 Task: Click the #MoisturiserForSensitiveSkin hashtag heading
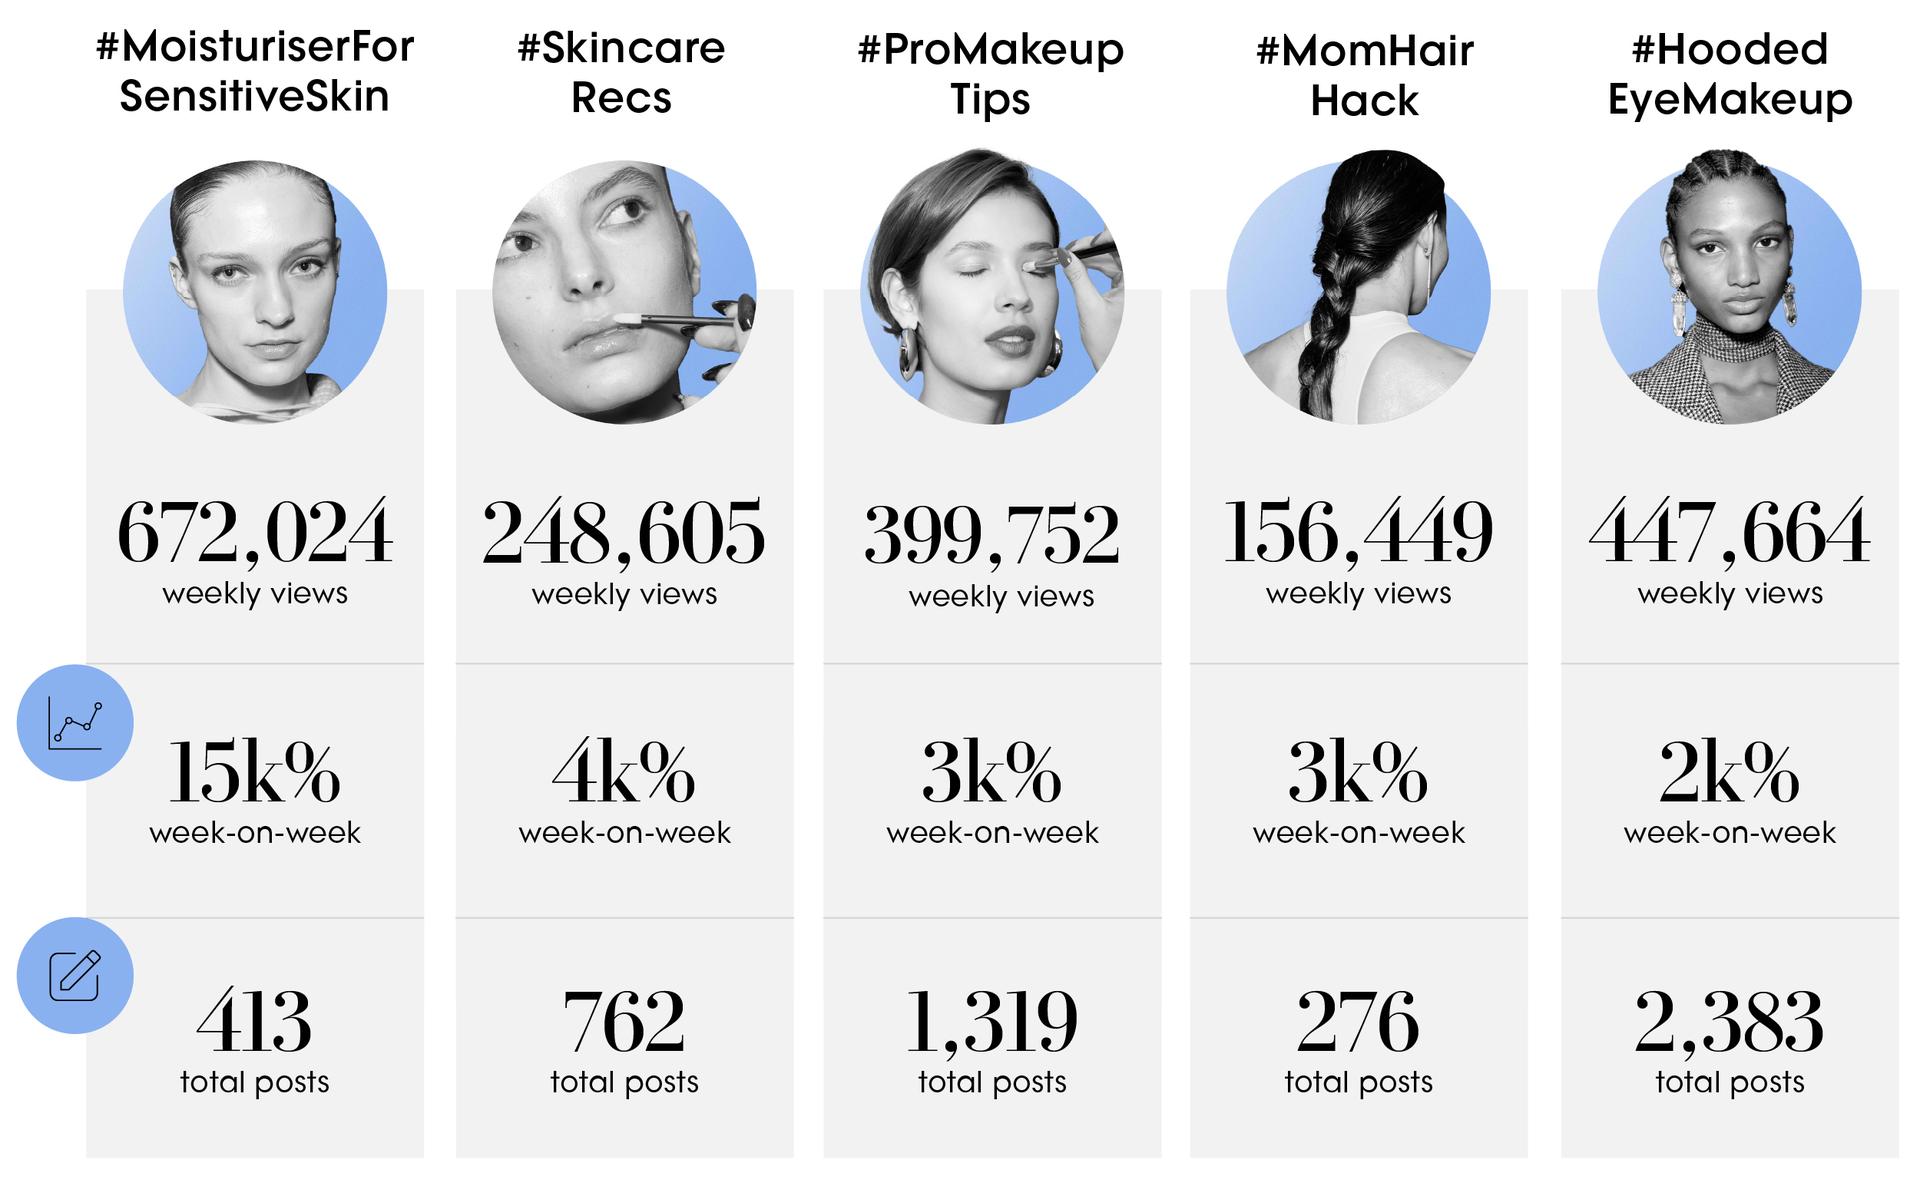(255, 72)
